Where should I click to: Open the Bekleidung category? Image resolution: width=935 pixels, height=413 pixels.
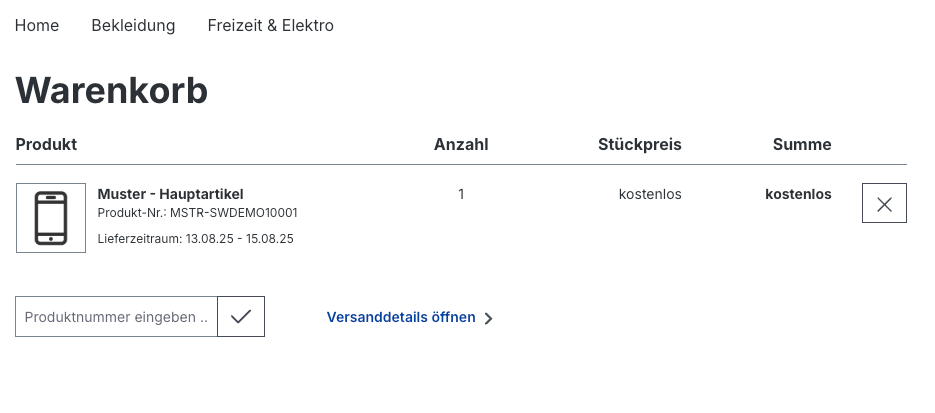133,26
